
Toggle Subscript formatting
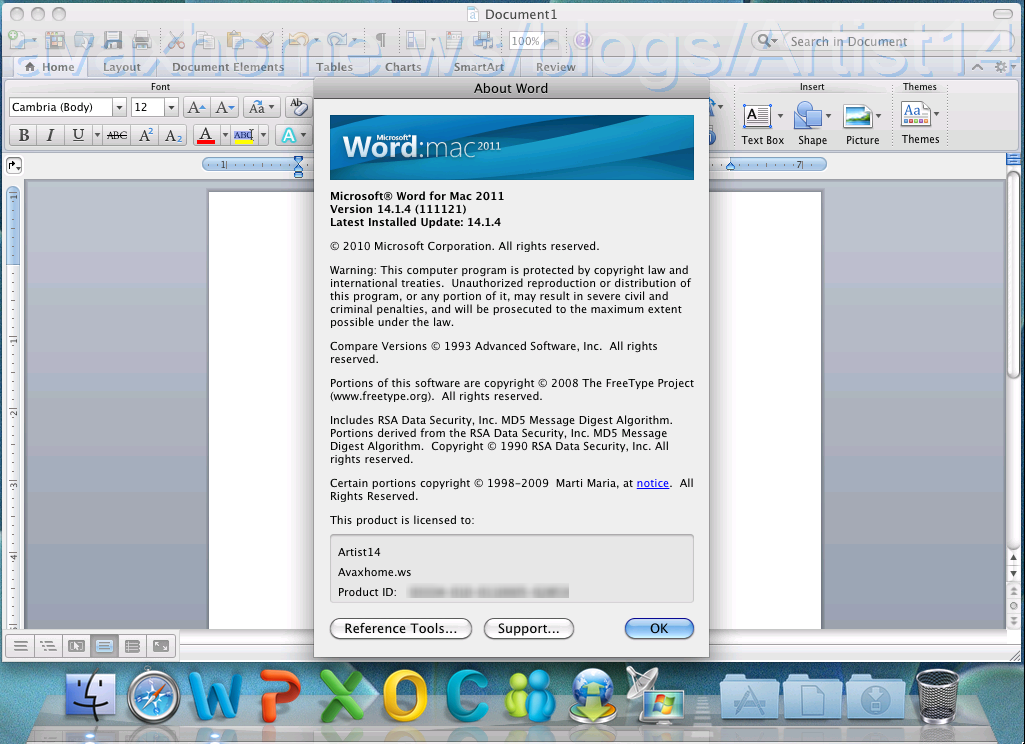[173, 135]
